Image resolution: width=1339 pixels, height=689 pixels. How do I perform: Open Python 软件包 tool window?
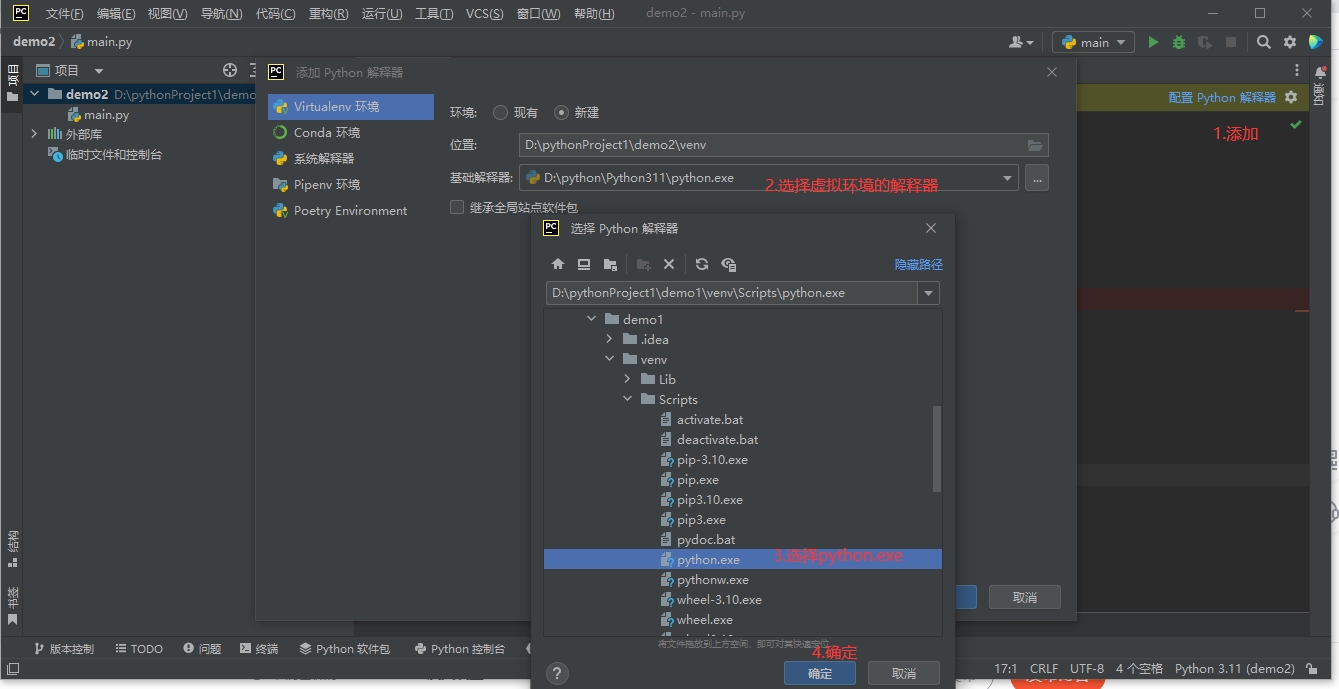(344, 648)
